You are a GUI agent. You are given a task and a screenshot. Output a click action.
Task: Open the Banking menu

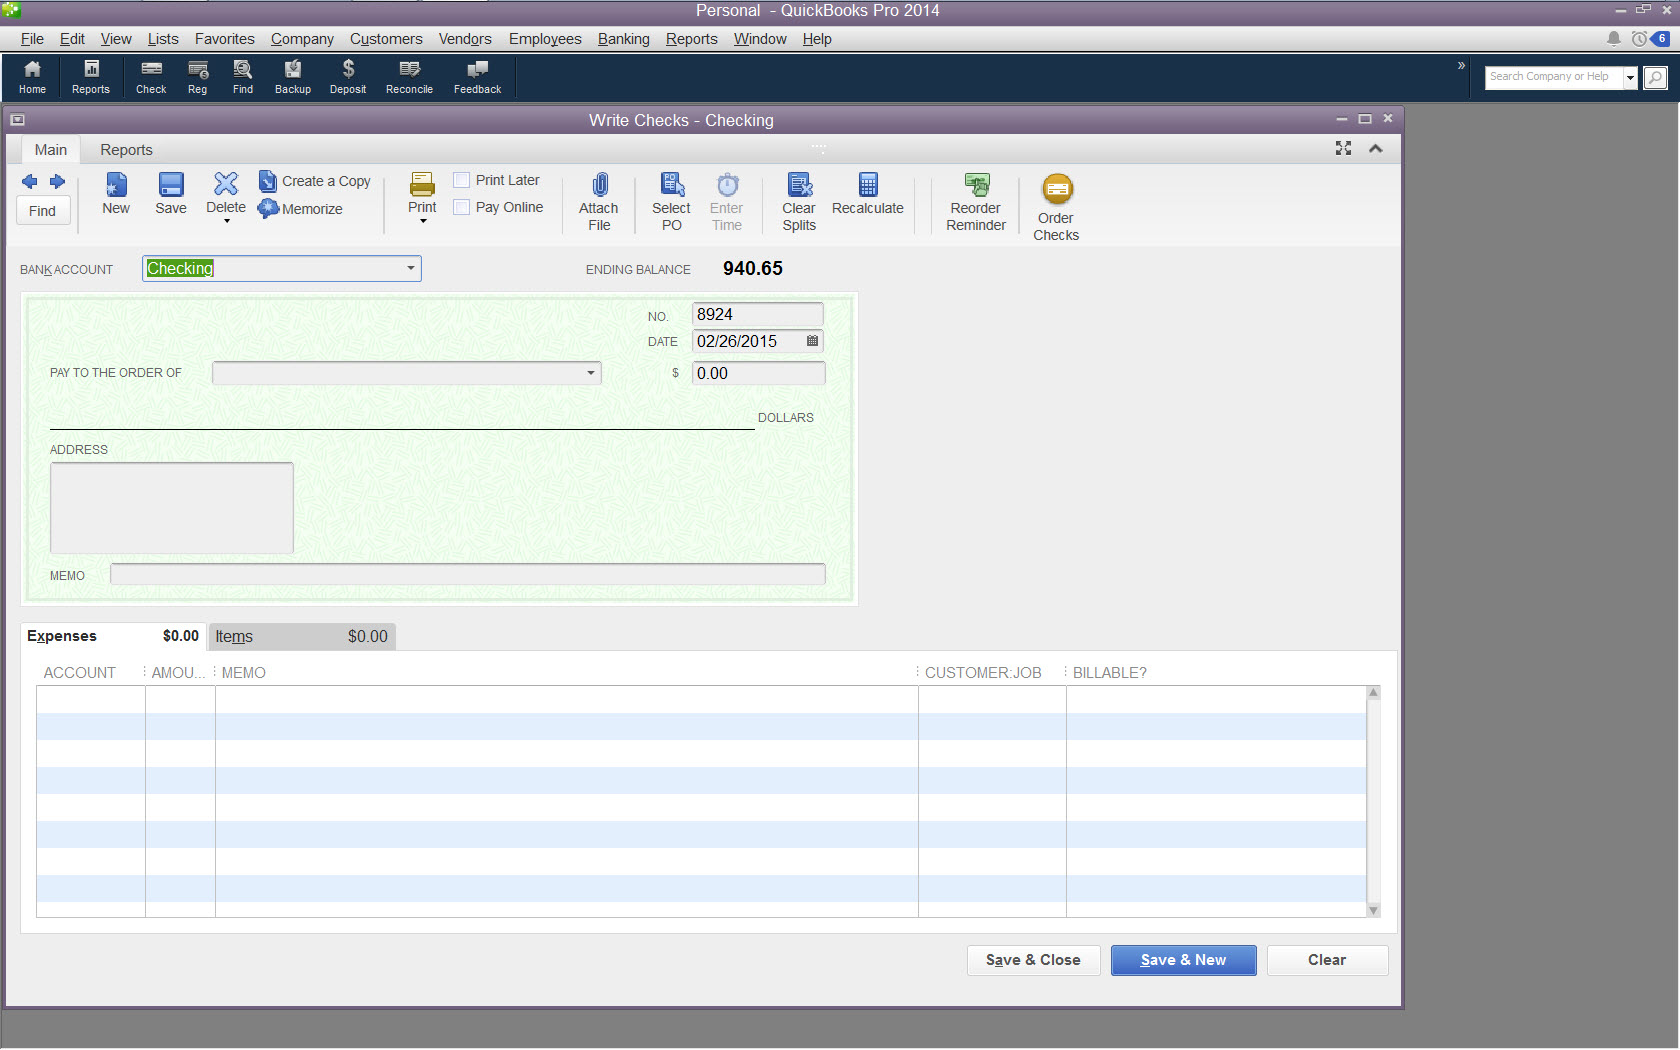(624, 39)
